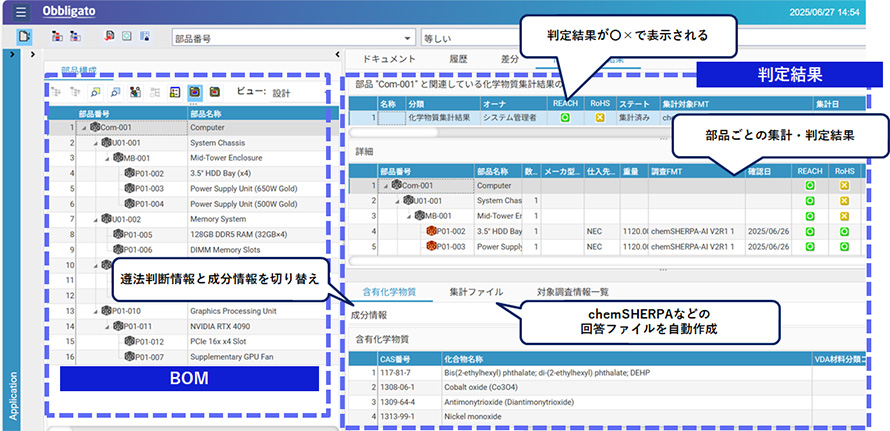Collapse P01-010 Graphics Processing Unit node
This screenshot has height=431, width=890.
pos(95,311)
